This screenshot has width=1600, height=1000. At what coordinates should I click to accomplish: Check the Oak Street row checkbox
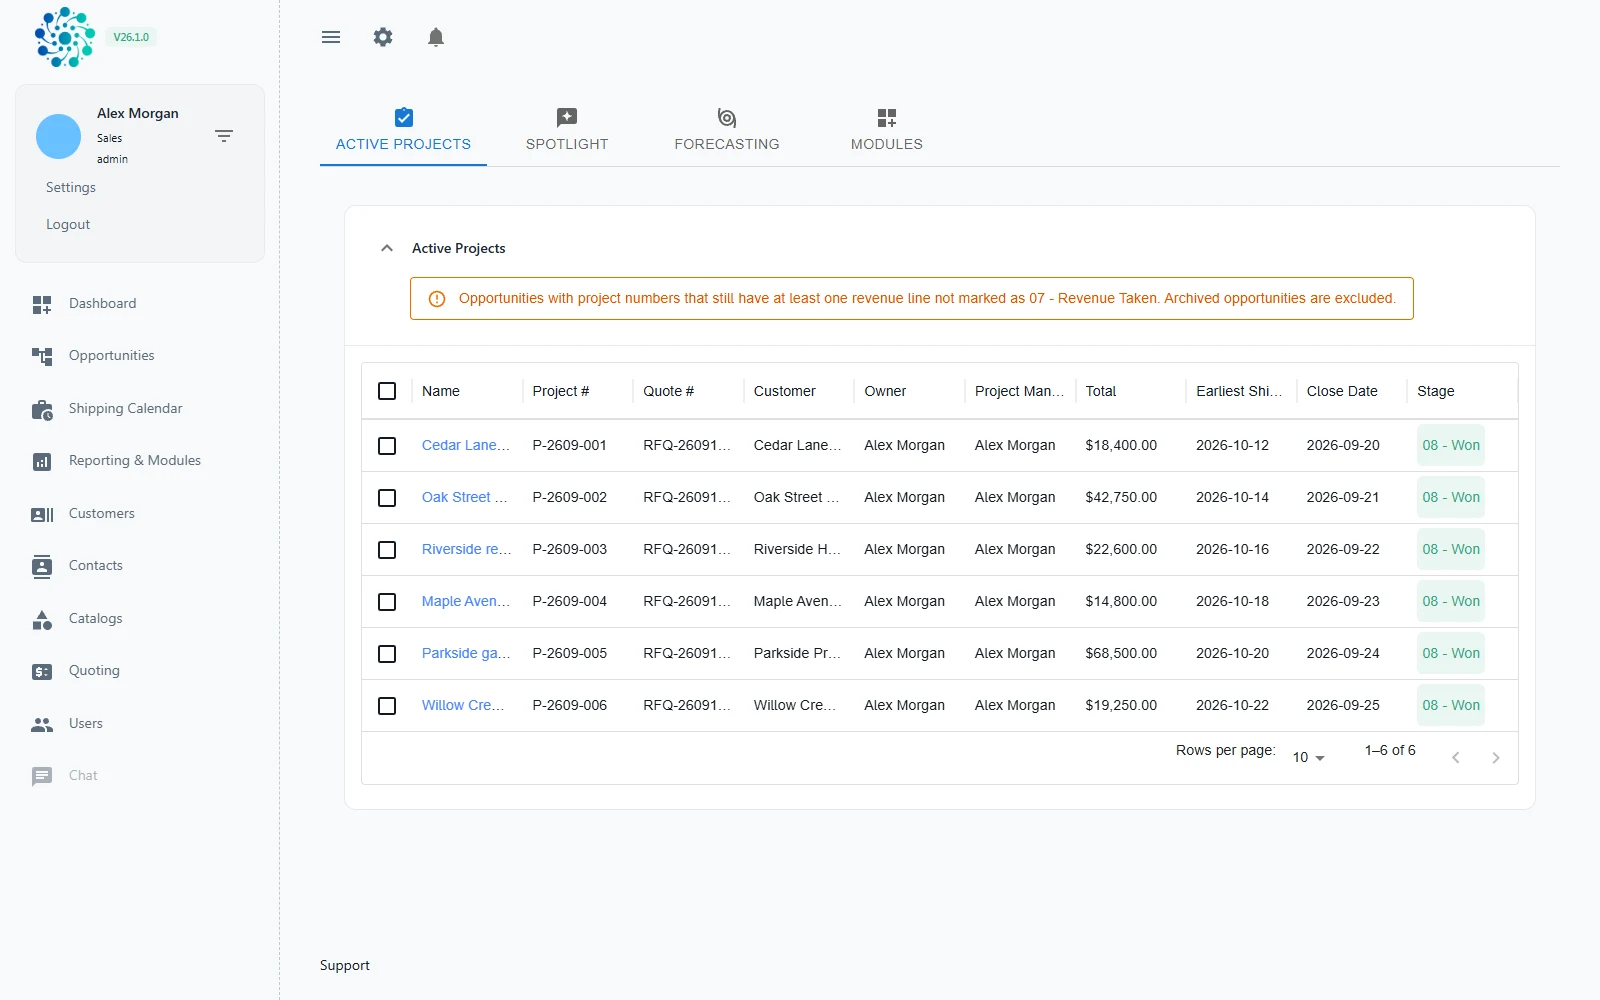point(387,498)
